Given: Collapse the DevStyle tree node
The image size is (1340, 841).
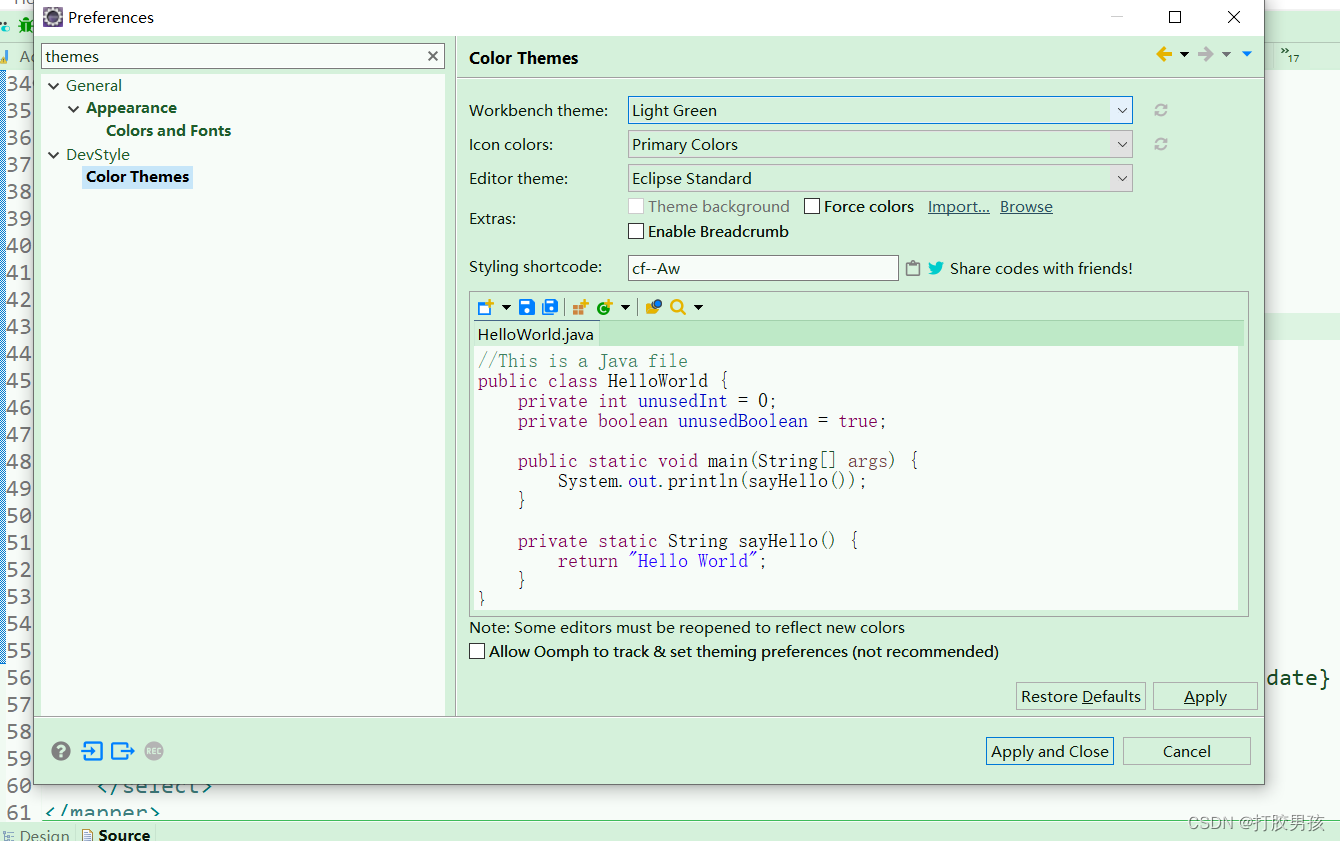Looking at the screenshot, I should (54, 155).
